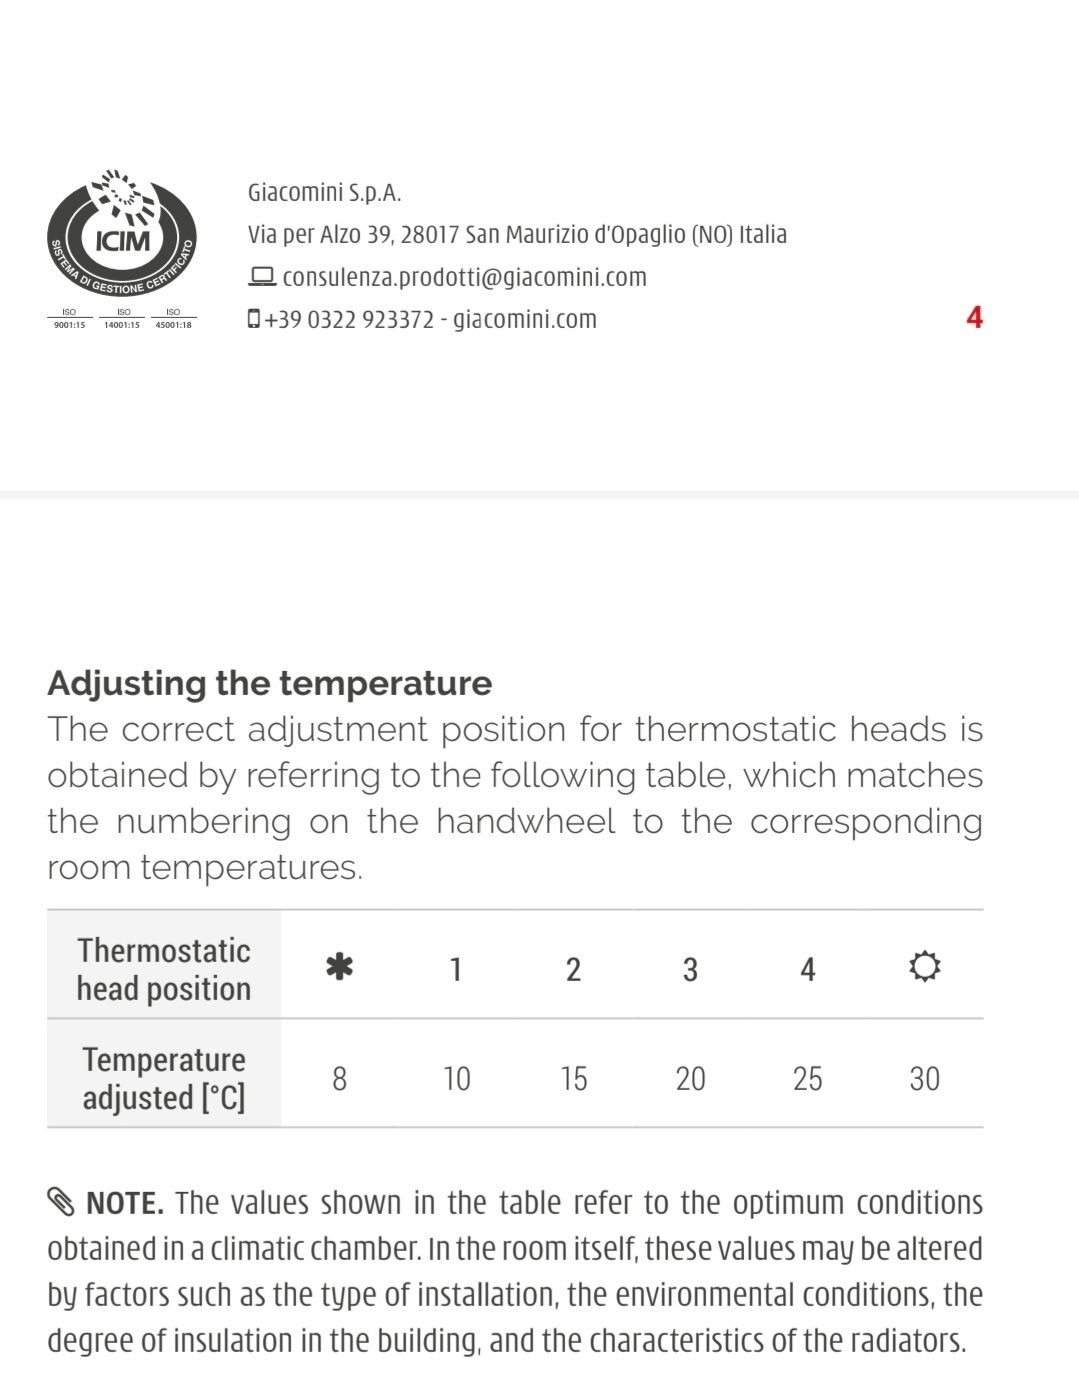This screenshot has width=1079, height=1388.
Task: Click the Thermostatic head position row header
Action: coord(164,969)
